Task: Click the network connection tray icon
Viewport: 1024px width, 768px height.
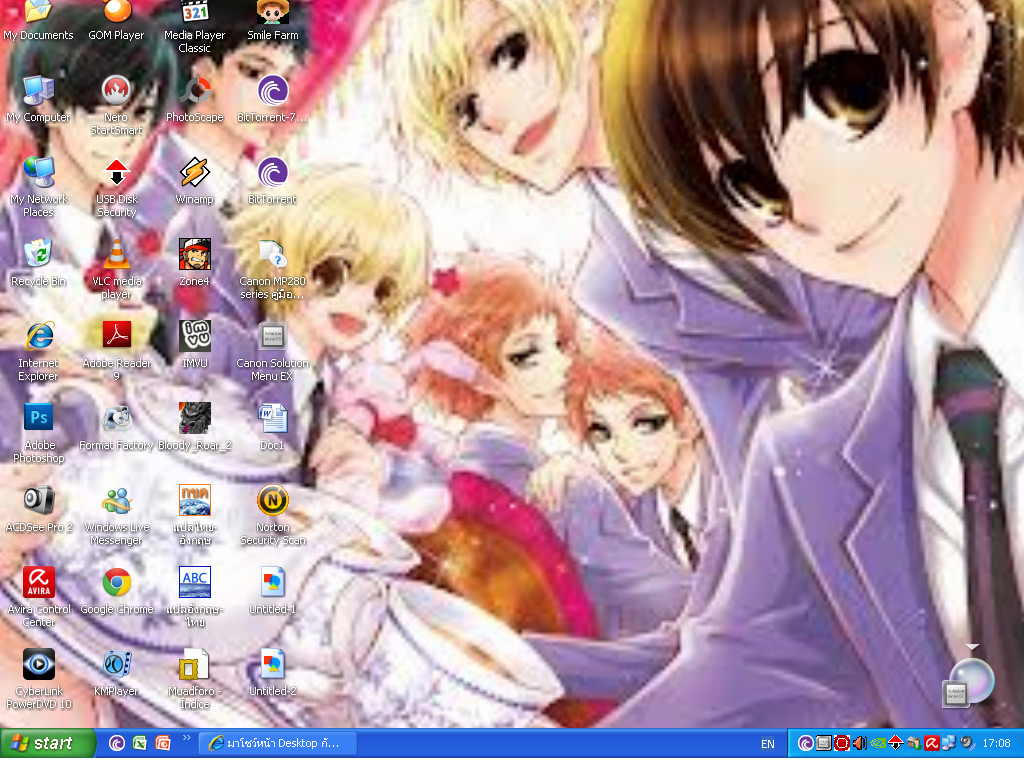Action: pos(949,743)
